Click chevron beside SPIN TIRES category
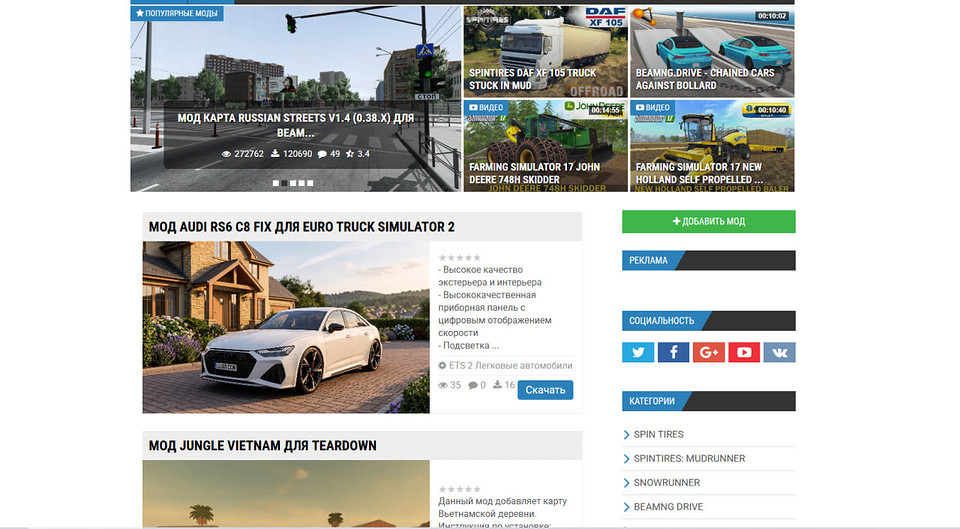Image resolution: width=960 pixels, height=529 pixels. [x=626, y=435]
